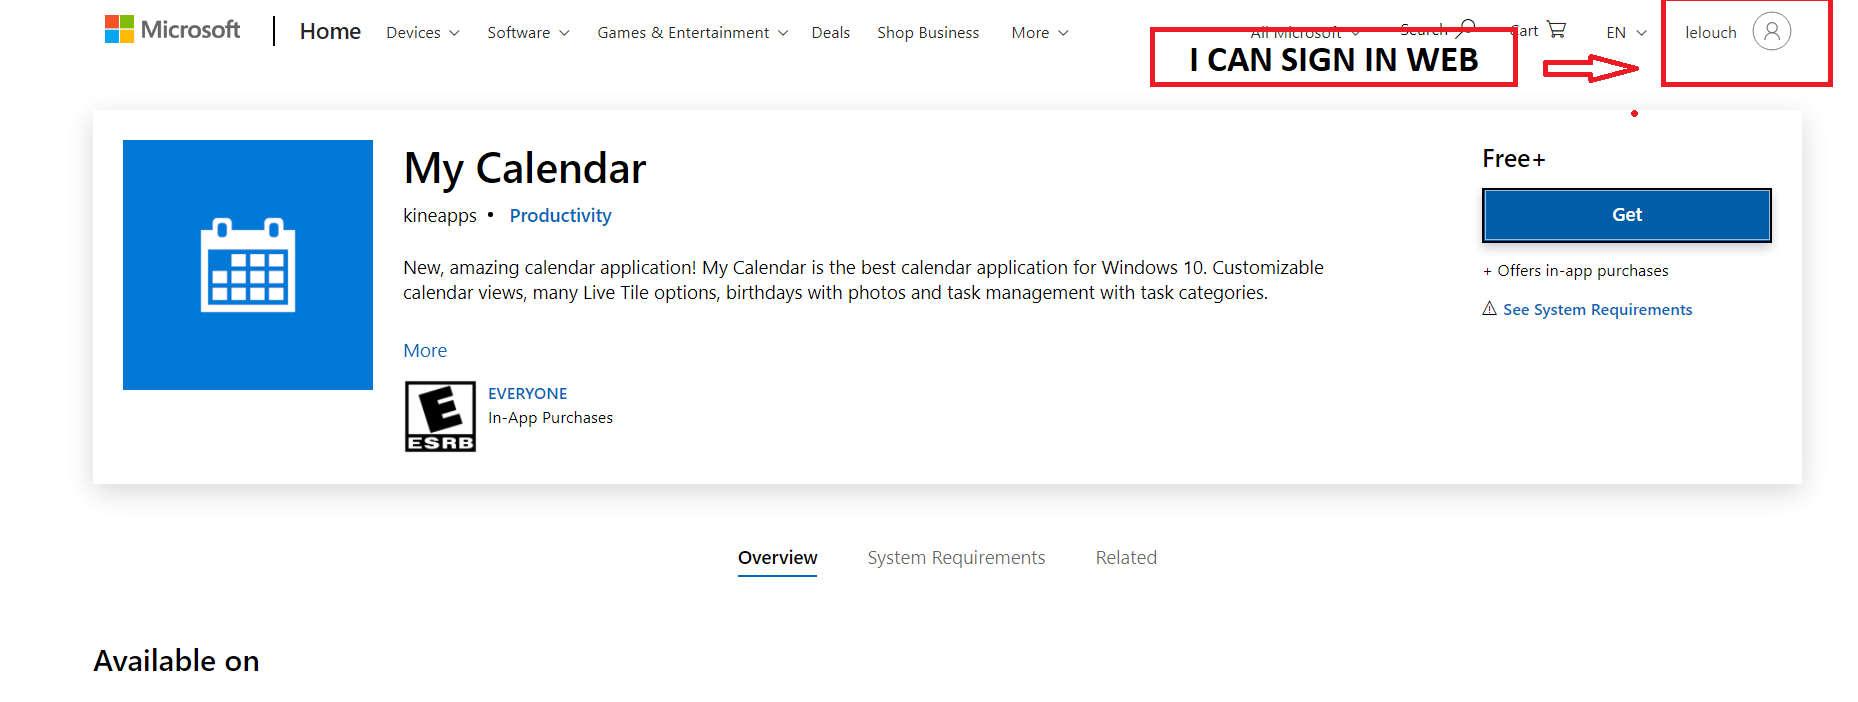Open the Productivity category link
This screenshot has width=1858, height=702.
pos(560,216)
